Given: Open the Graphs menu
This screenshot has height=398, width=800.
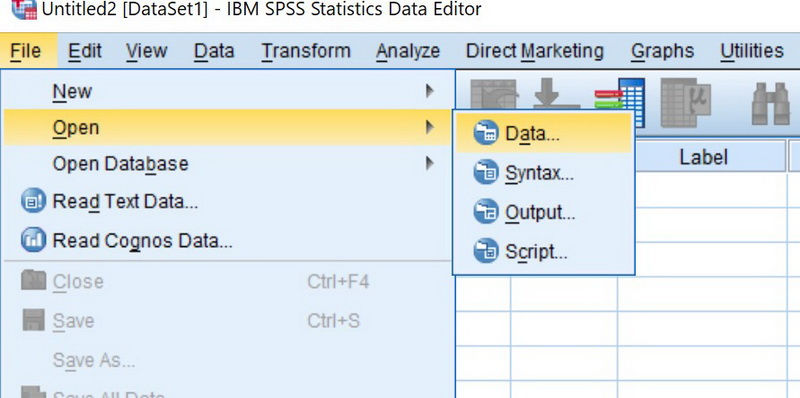Looking at the screenshot, I should pyautogui.click(x=662, y=51).
